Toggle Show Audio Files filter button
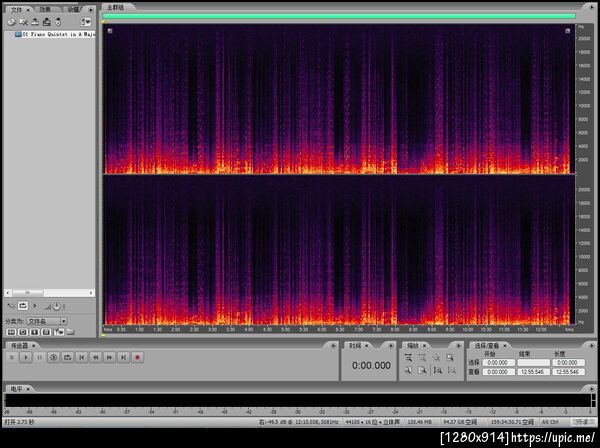 click(x=12, y=331)
